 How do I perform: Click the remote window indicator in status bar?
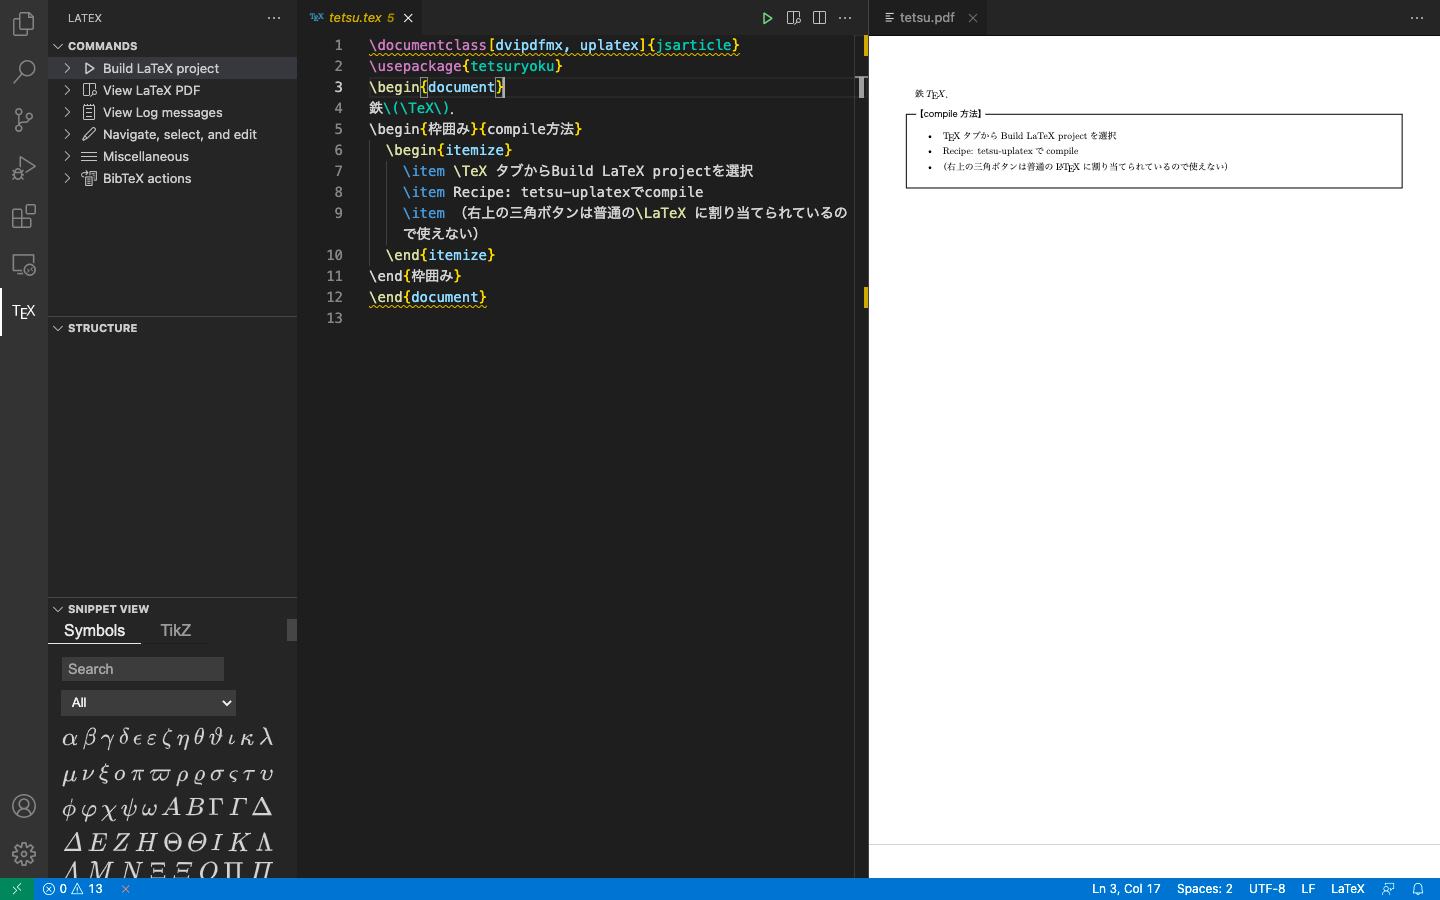(x=16, y=889)
